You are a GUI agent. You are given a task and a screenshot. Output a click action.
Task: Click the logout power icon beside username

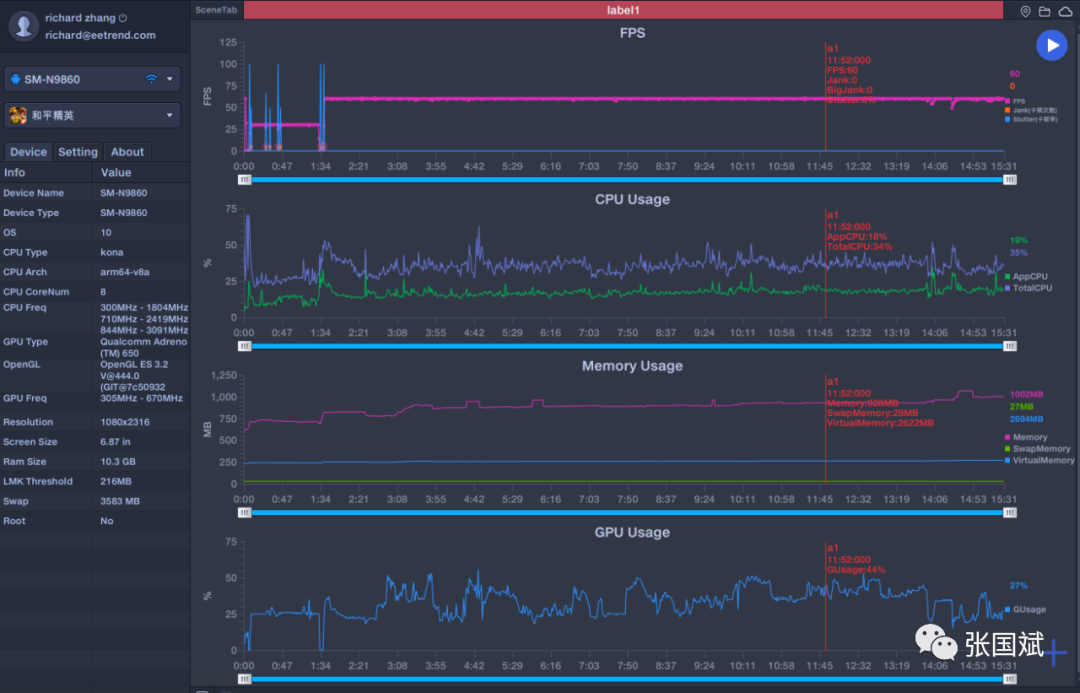(123, 18)
